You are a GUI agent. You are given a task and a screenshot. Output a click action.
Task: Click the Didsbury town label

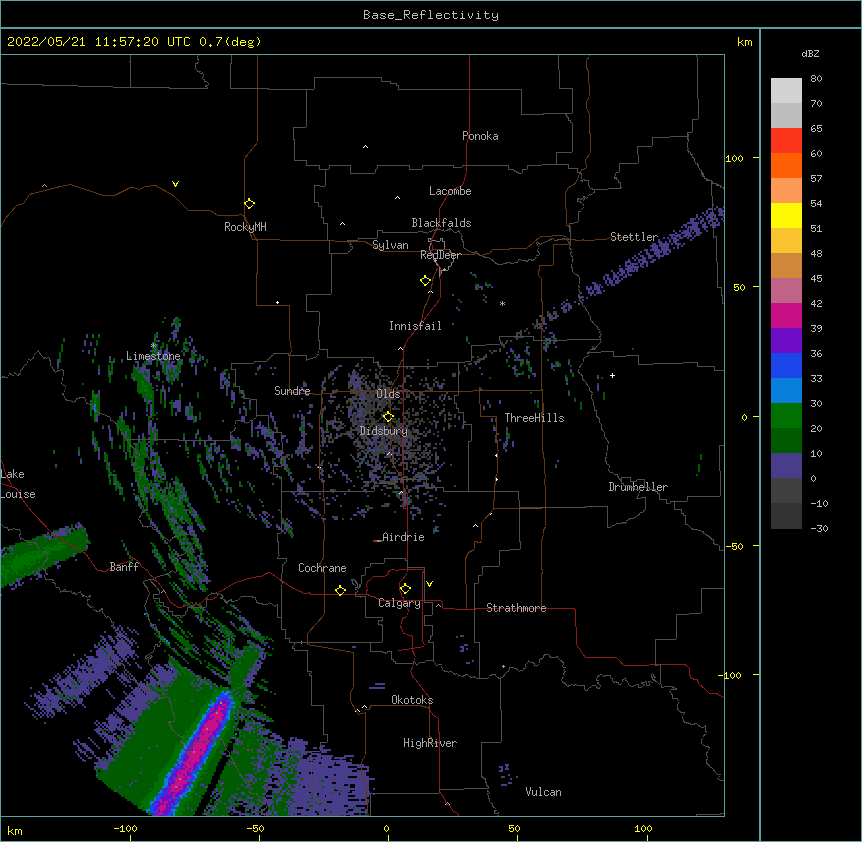384,431
